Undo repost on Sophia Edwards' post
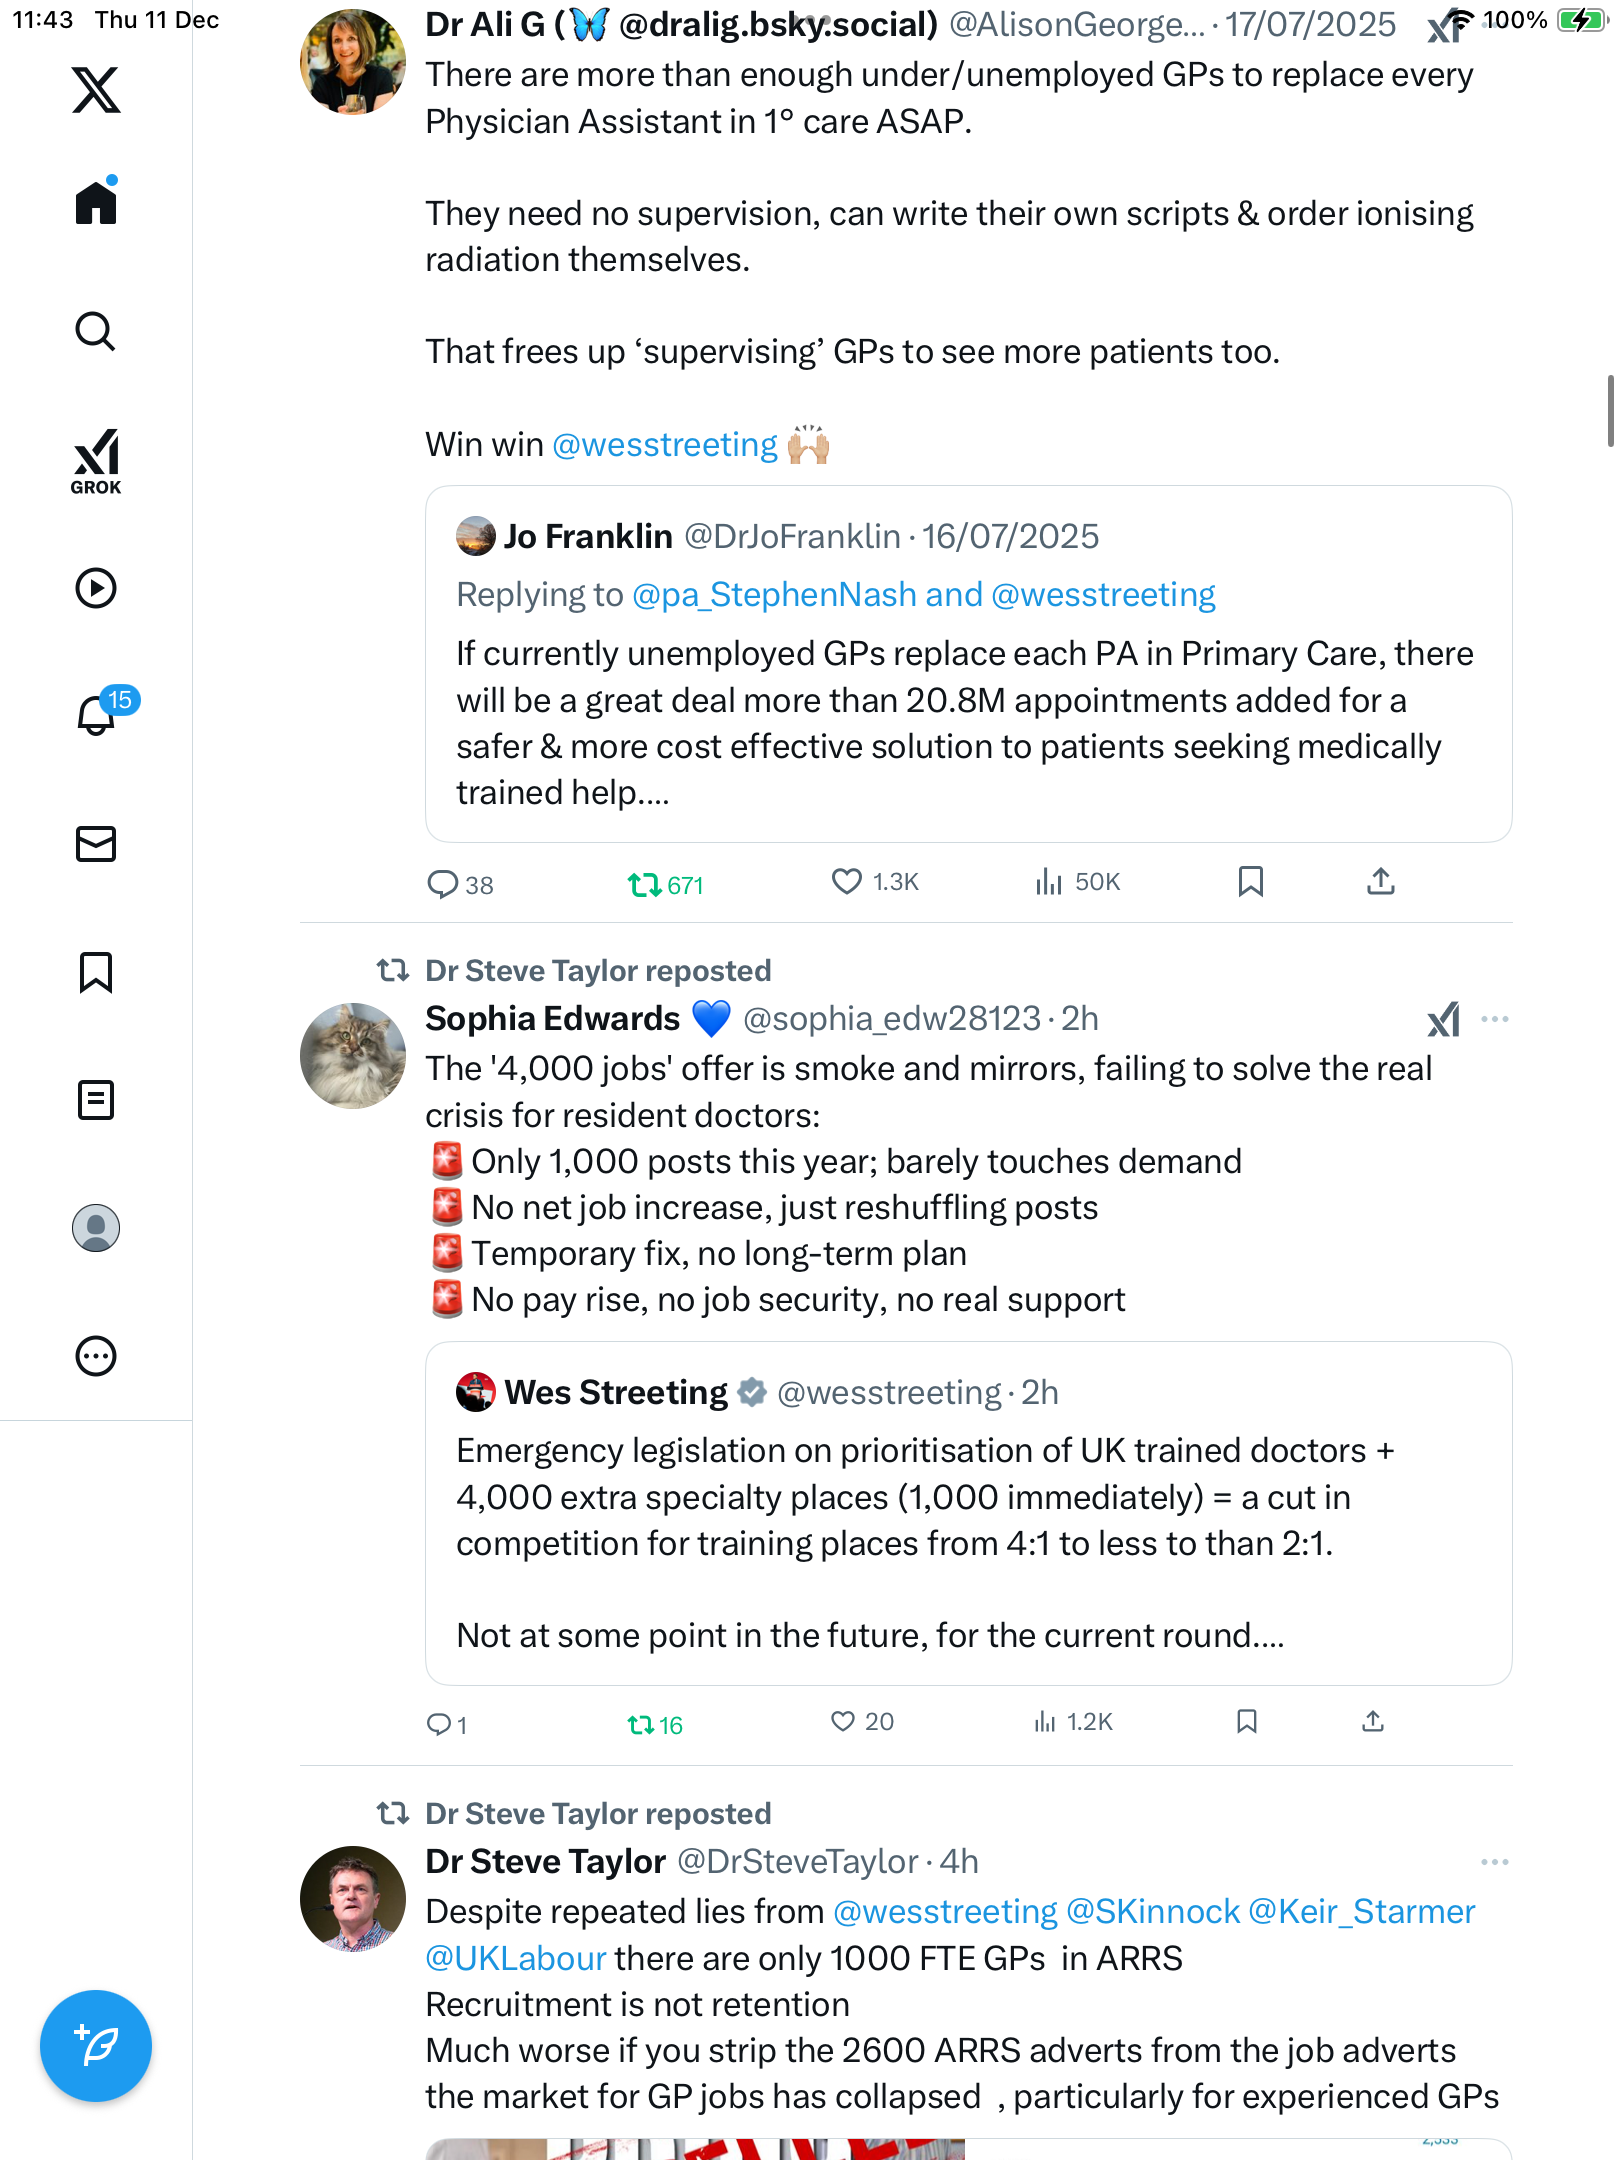Image resolution: width=1620 pixels, height=2160 pixels. pyautogui.click(x=642, y=1724)
